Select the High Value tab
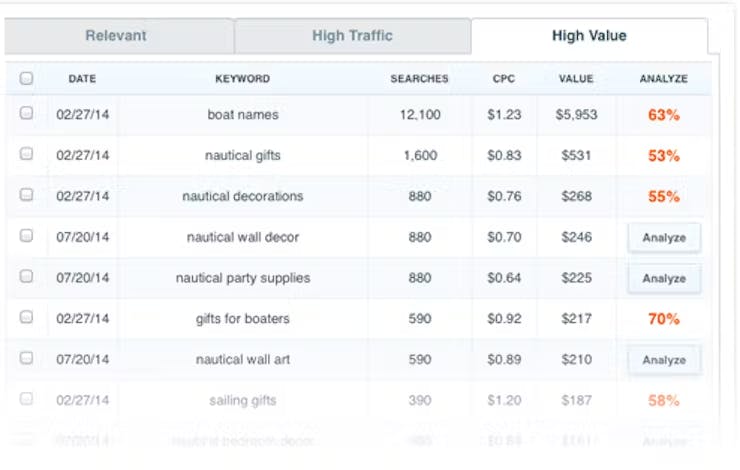 (x=589, y=36)
